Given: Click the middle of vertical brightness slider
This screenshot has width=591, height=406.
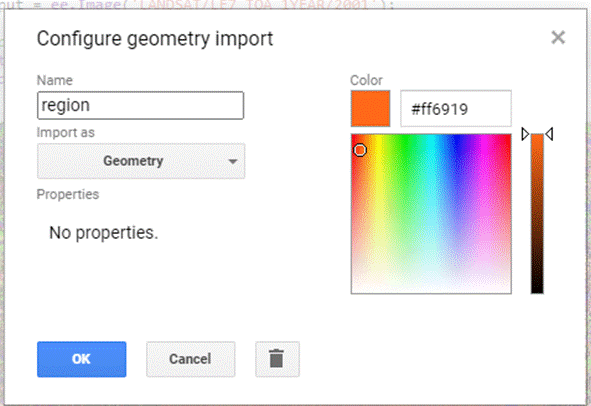Looking at the screenshot, I should (537, 214).
